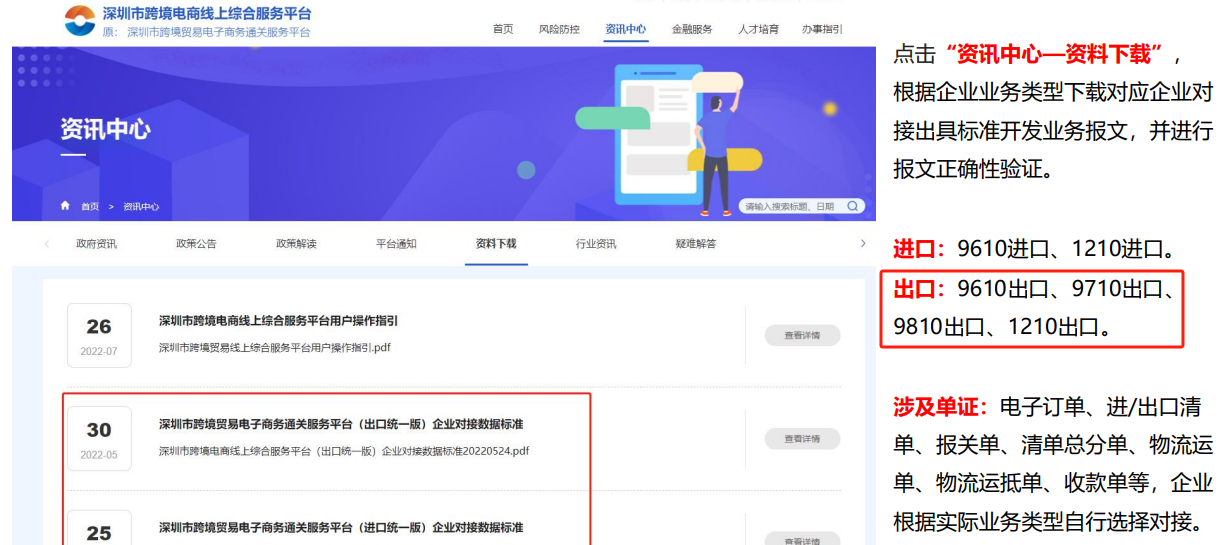Open 进口统一版 企业对接数据标准 title
The height and width of the screenshot is (545, 1225).
[x=341, y=527]
